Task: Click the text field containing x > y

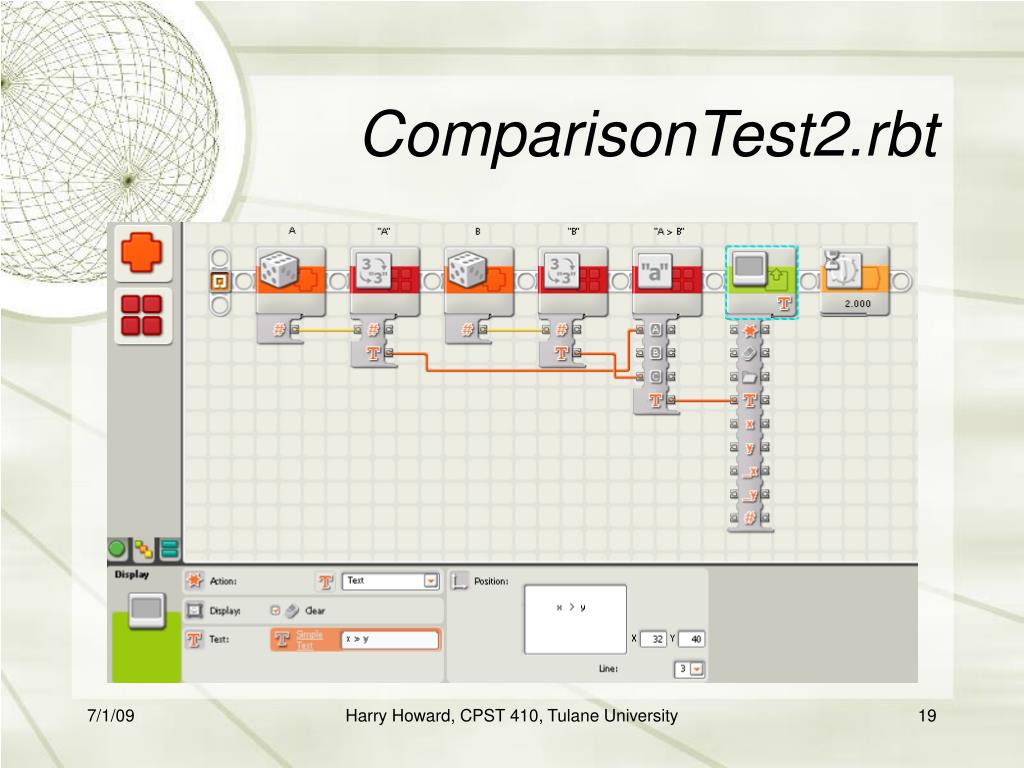Action: pyautogui.click(x=389, y=640)
